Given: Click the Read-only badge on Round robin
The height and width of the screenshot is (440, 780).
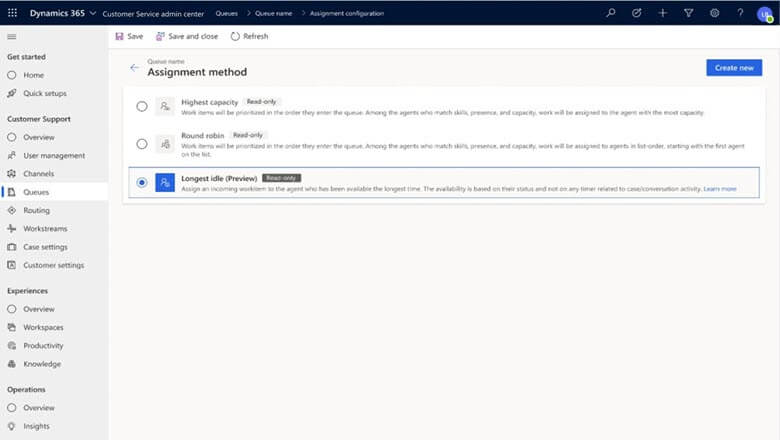Looking at the screenshot, I should pos(248,135).
